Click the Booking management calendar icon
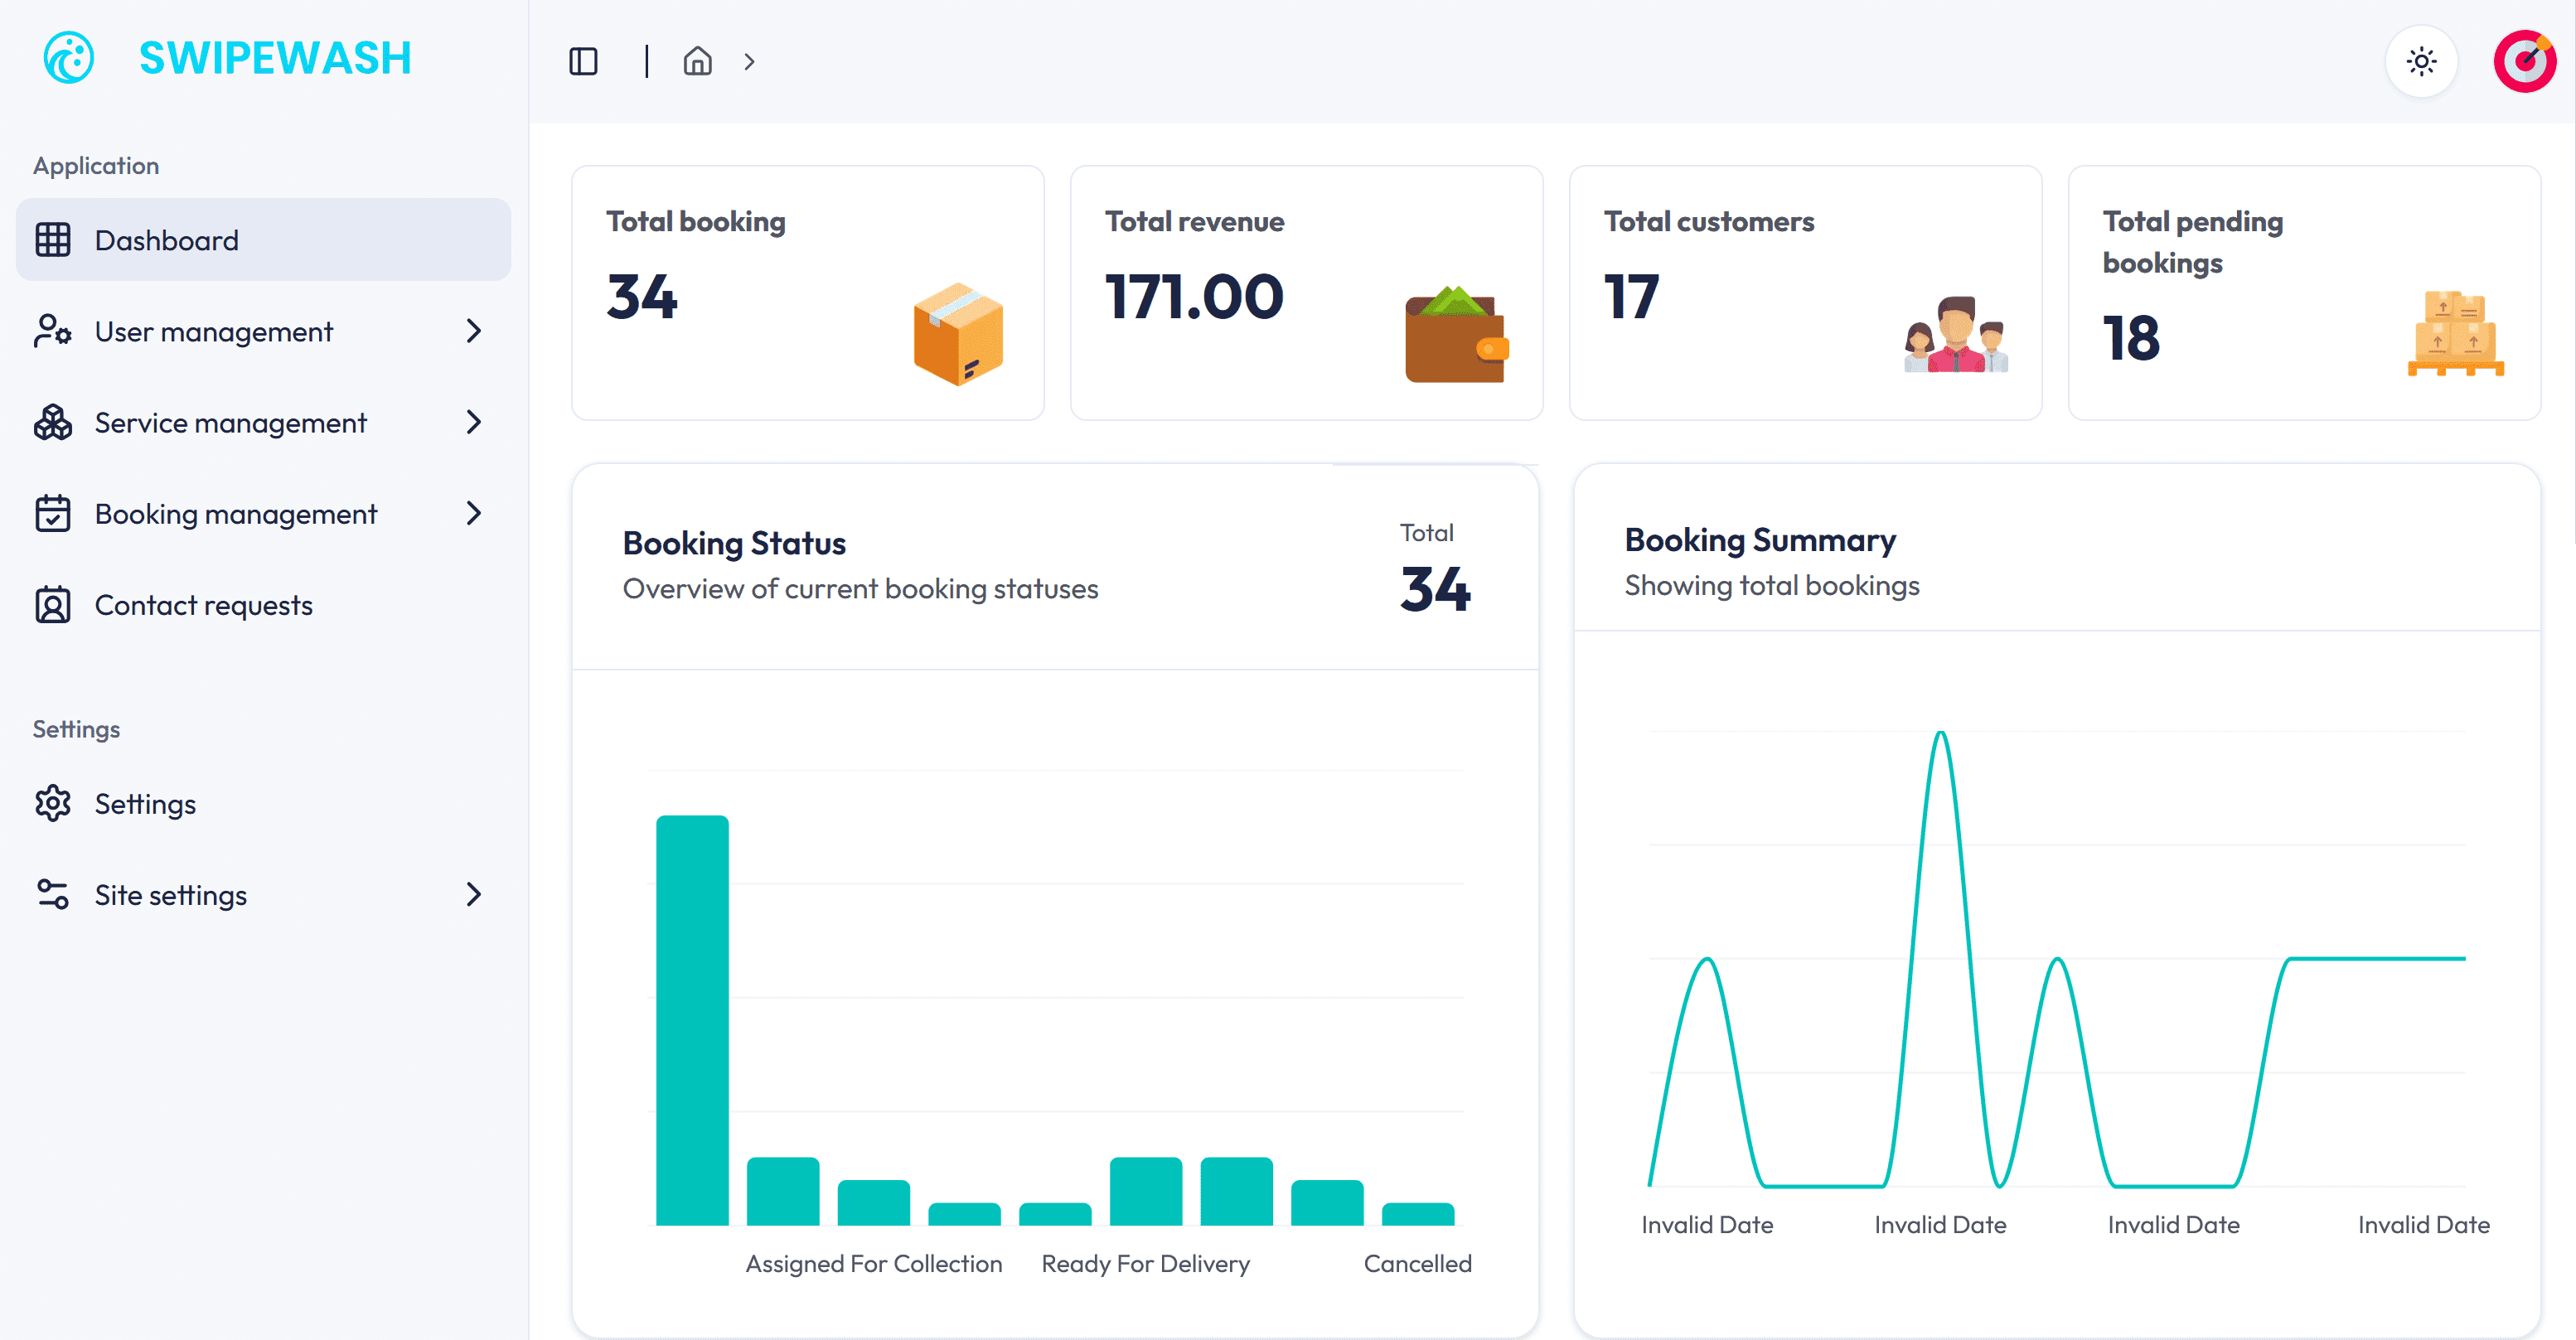 tap(52, 513)
